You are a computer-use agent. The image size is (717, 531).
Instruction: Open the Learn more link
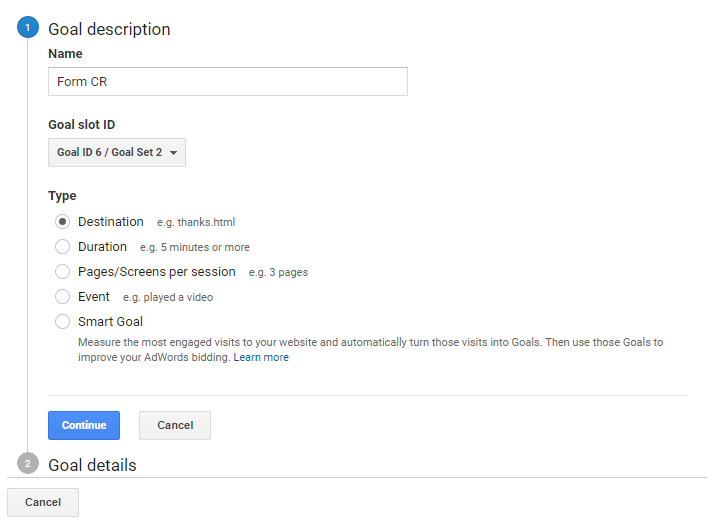point(261,357)
